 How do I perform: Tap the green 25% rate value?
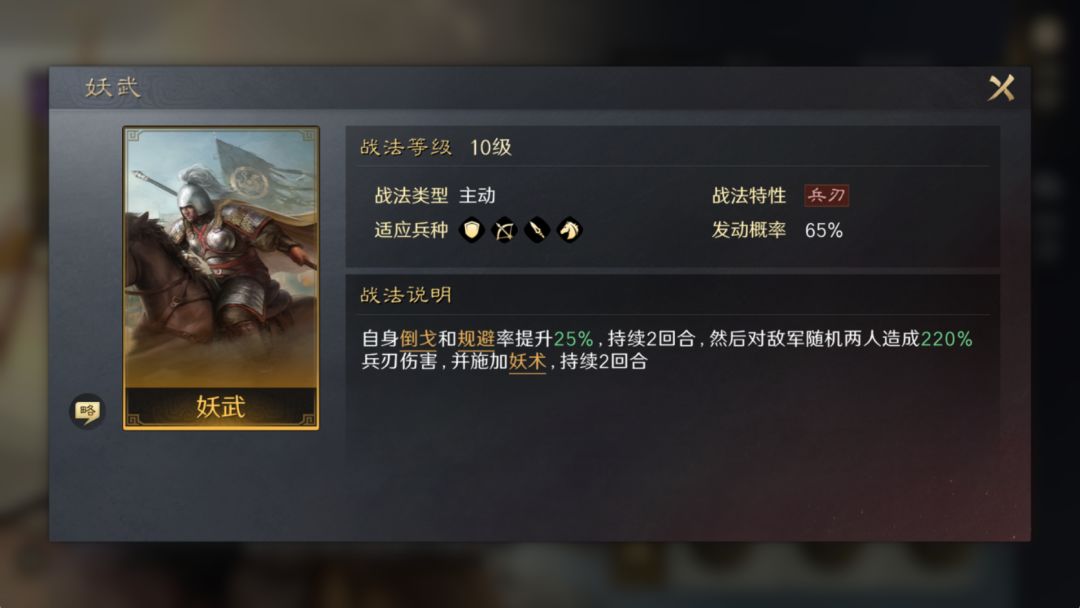[x=573, y=339]
